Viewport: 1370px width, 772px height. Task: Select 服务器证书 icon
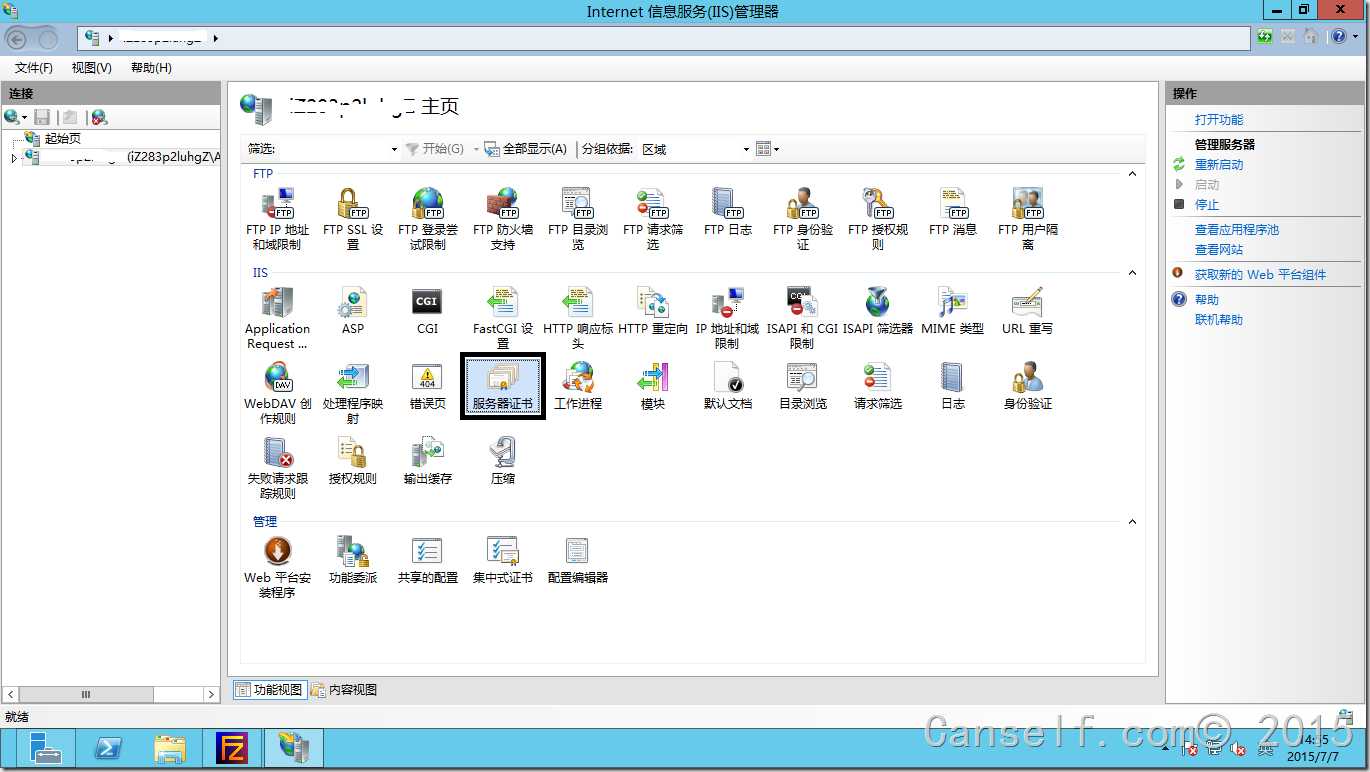click(503, 385)
